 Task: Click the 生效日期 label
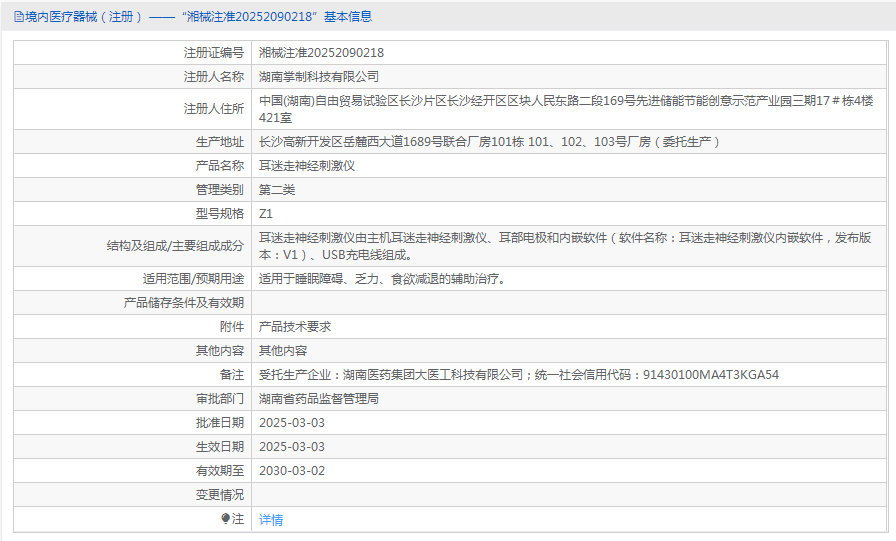(x=220, y=447)
